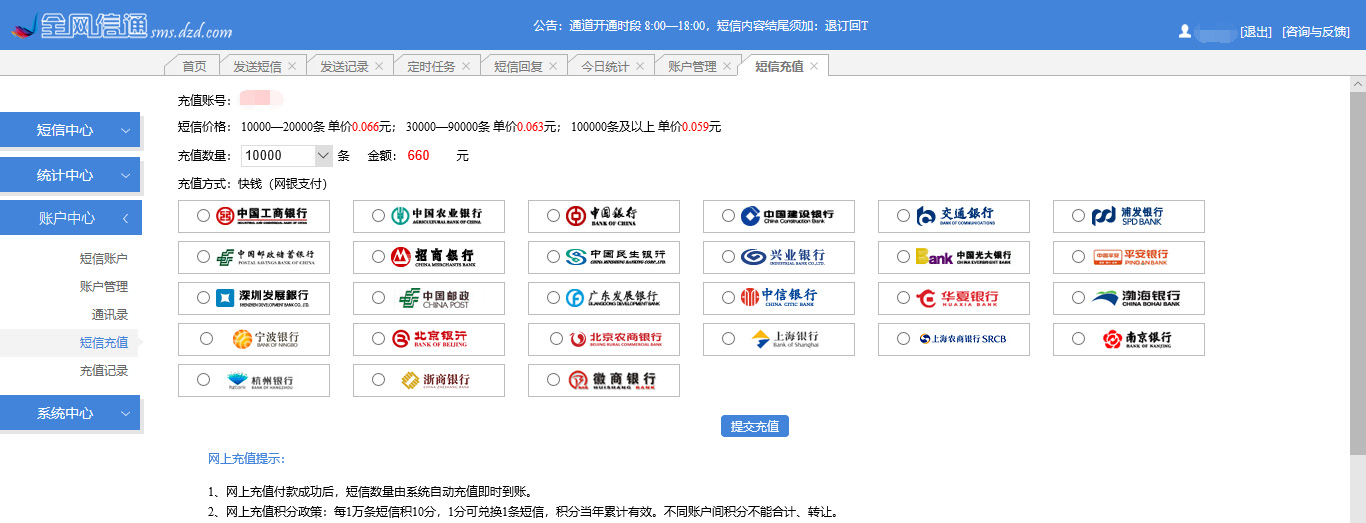This screenshot has height=523, width=1366.
Task: Click the Bank of Shanghai logo
Action: coord(785,339)
